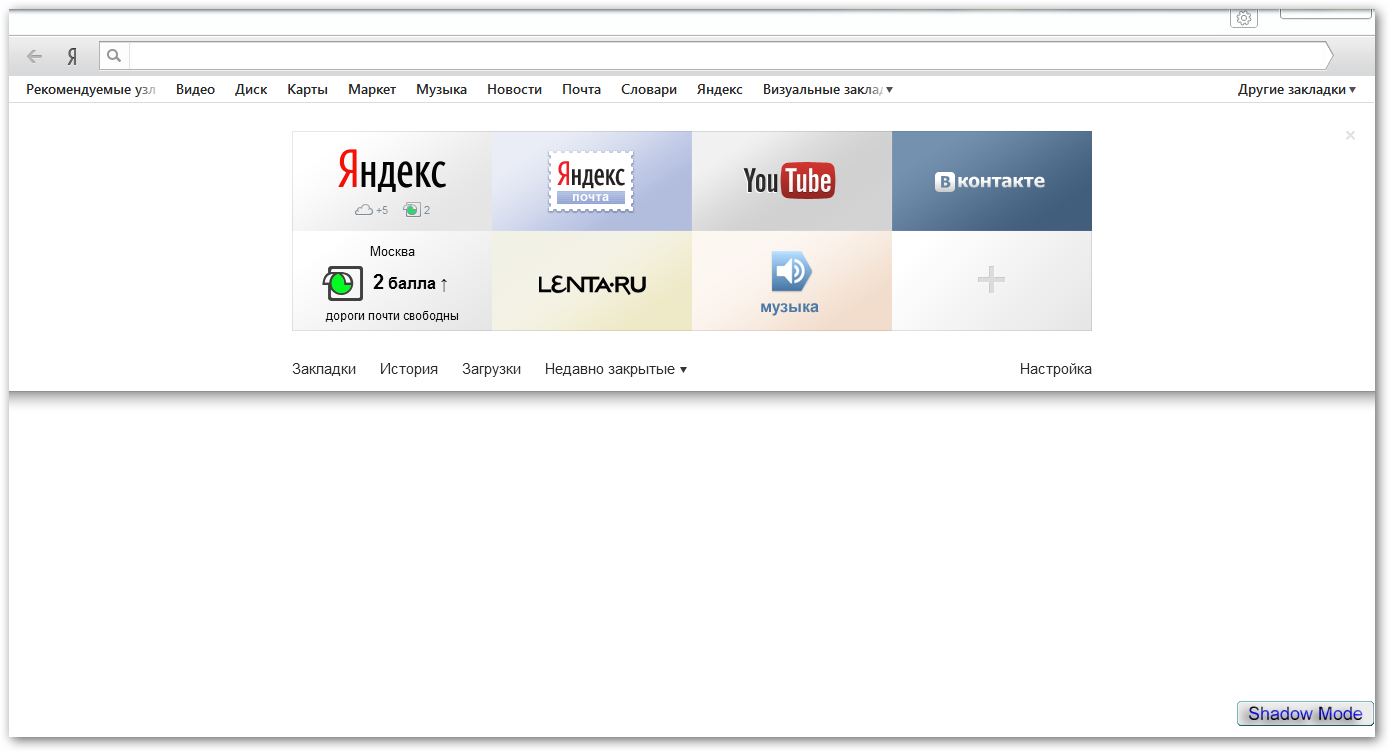Image resolution: width=1390 pixels, height=752 pixels.
Task: Open the YouTube tile
Action: (x=792, y=181)
